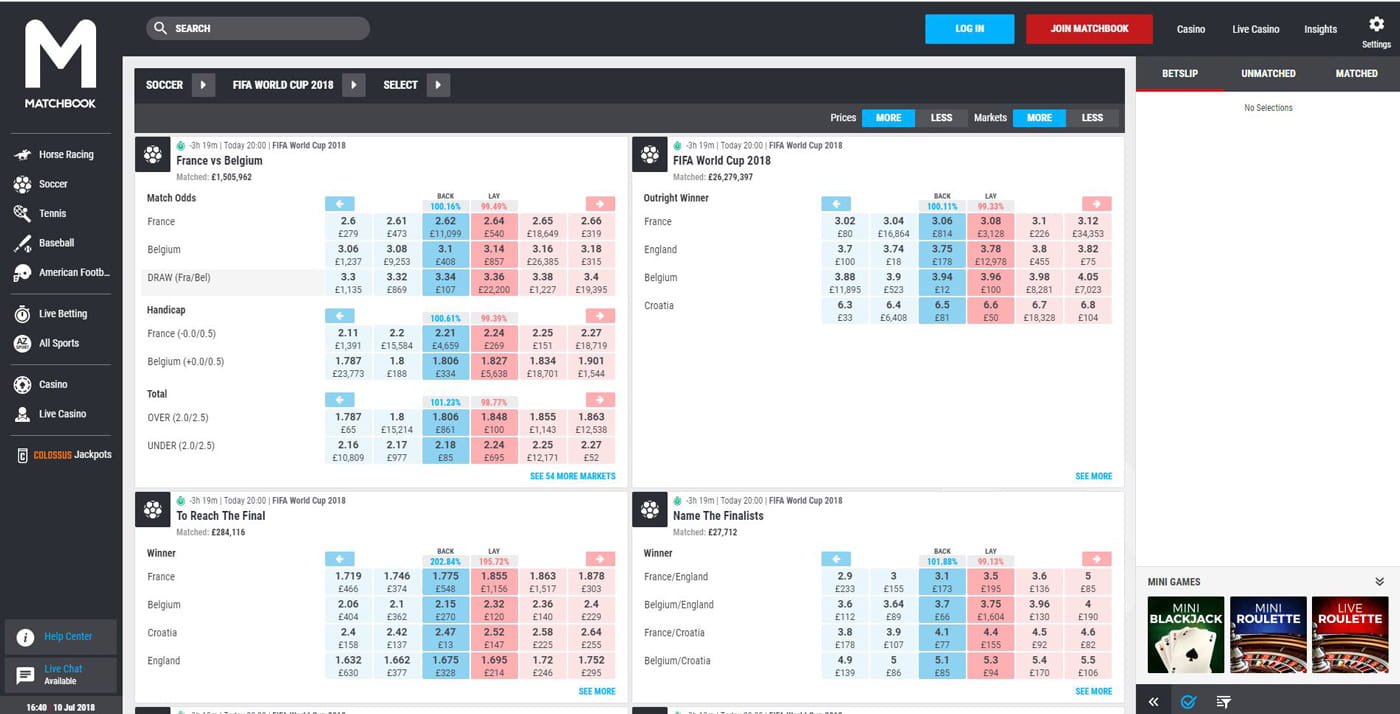The image size is (1400, 714).
Task: Set Markets to MORE
Action: (x=1039, y=118)
